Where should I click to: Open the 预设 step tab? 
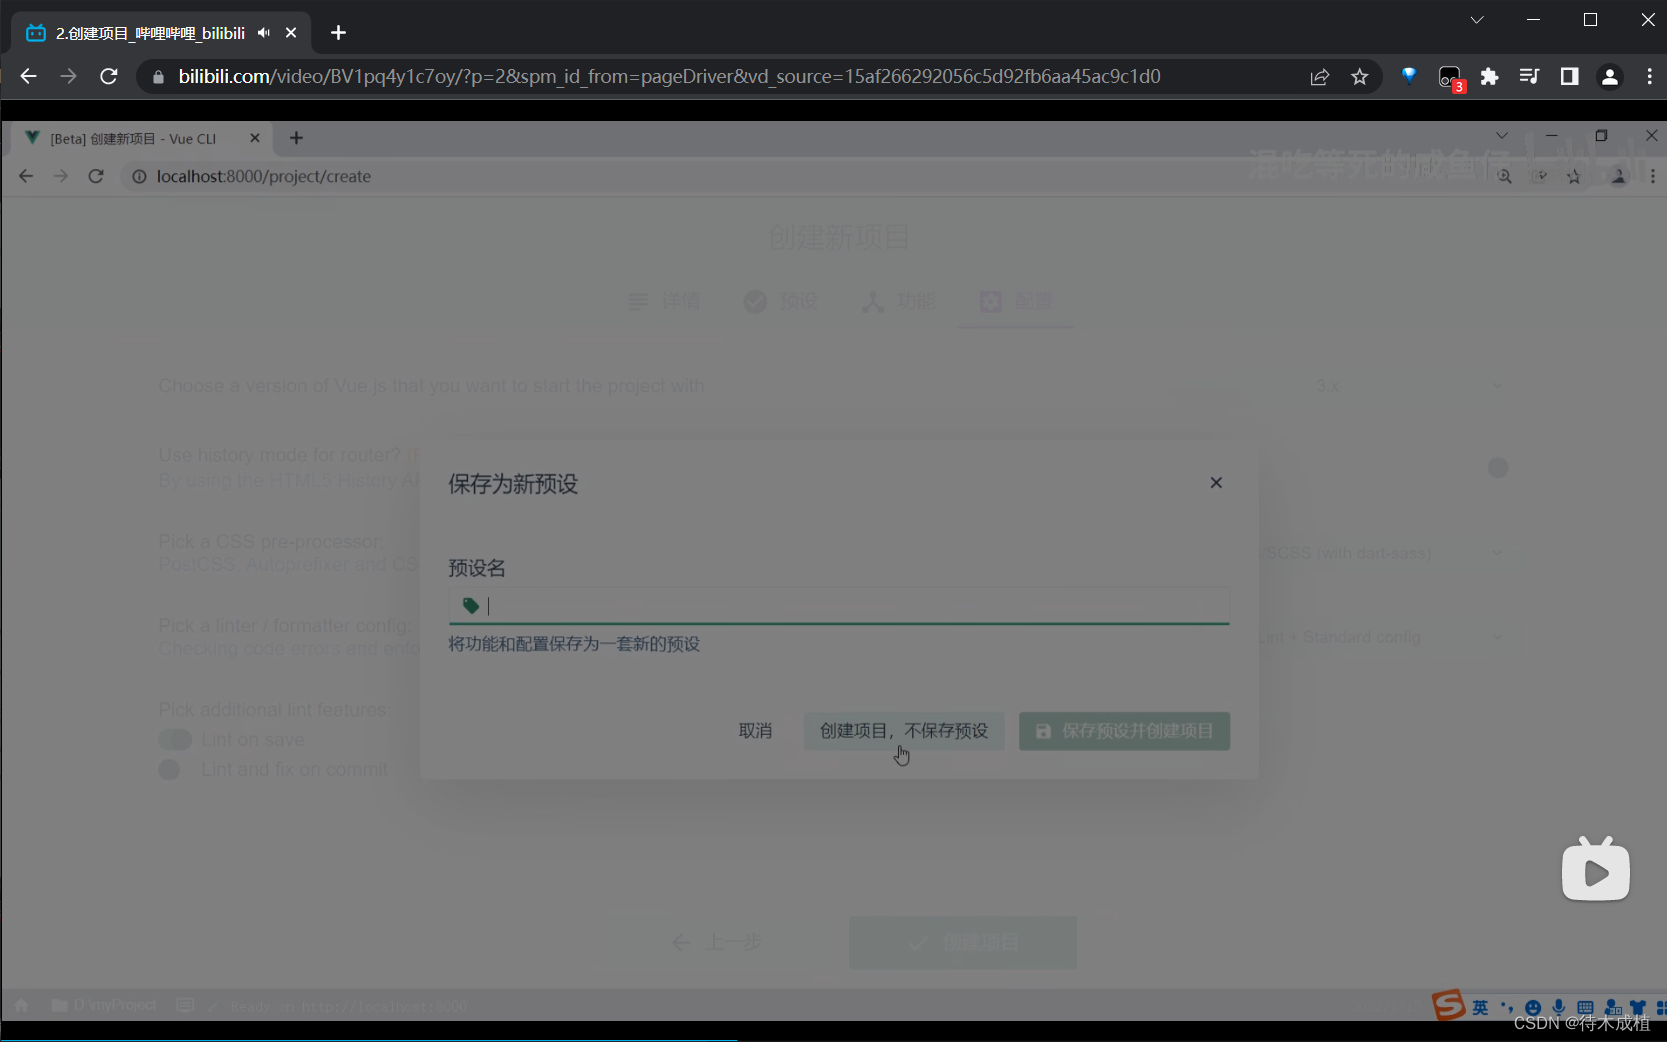point(781,301)
